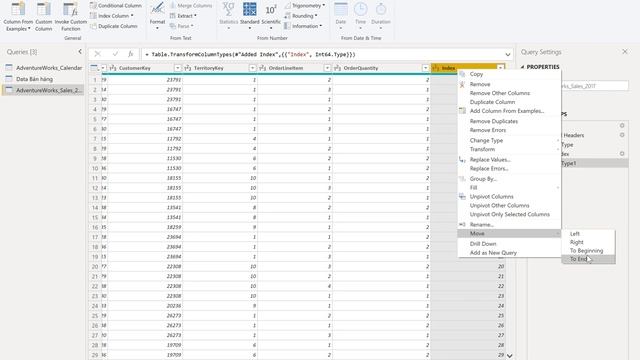
Task: Select Data Bán hàng query
Action: pyautogui.click(x=44, y=79)
